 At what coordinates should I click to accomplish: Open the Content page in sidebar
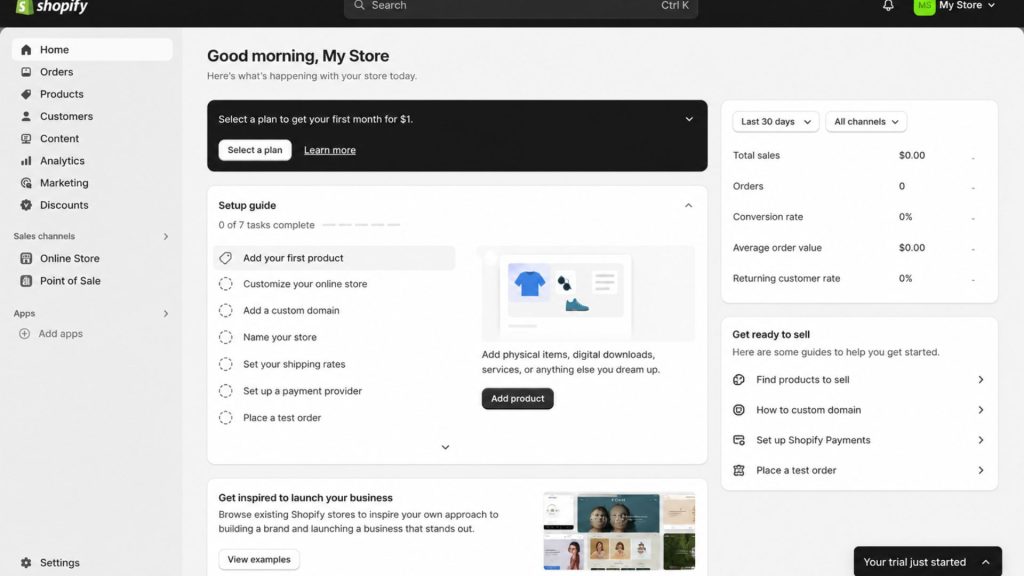[92, 138]
